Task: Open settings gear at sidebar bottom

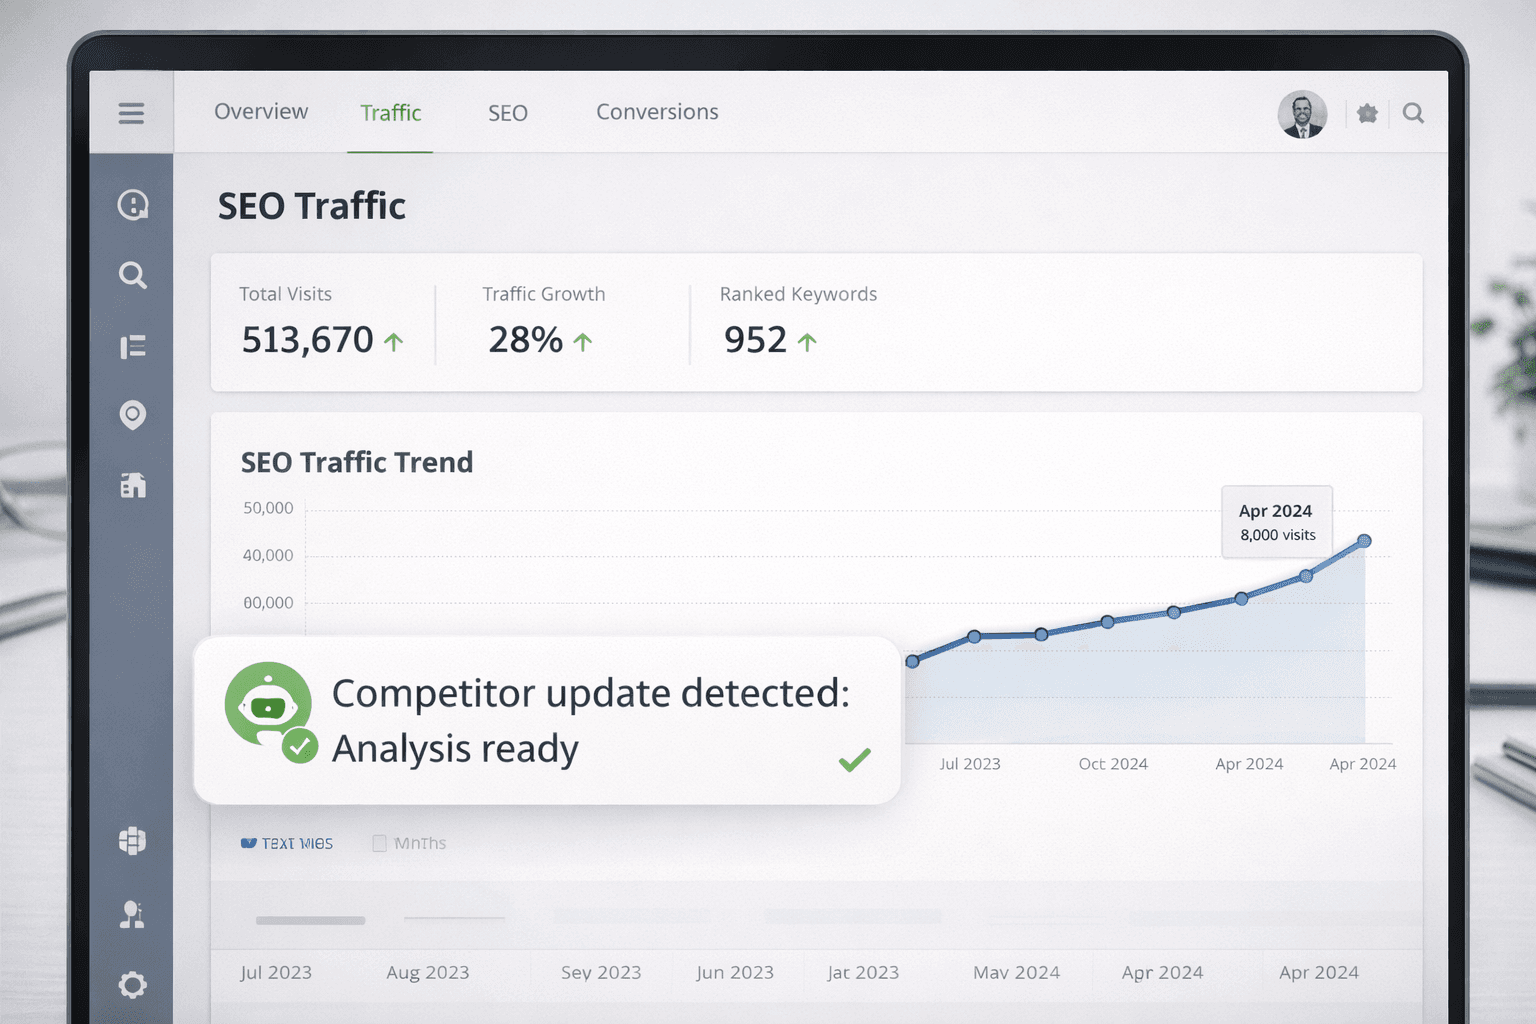Action: 132,985
